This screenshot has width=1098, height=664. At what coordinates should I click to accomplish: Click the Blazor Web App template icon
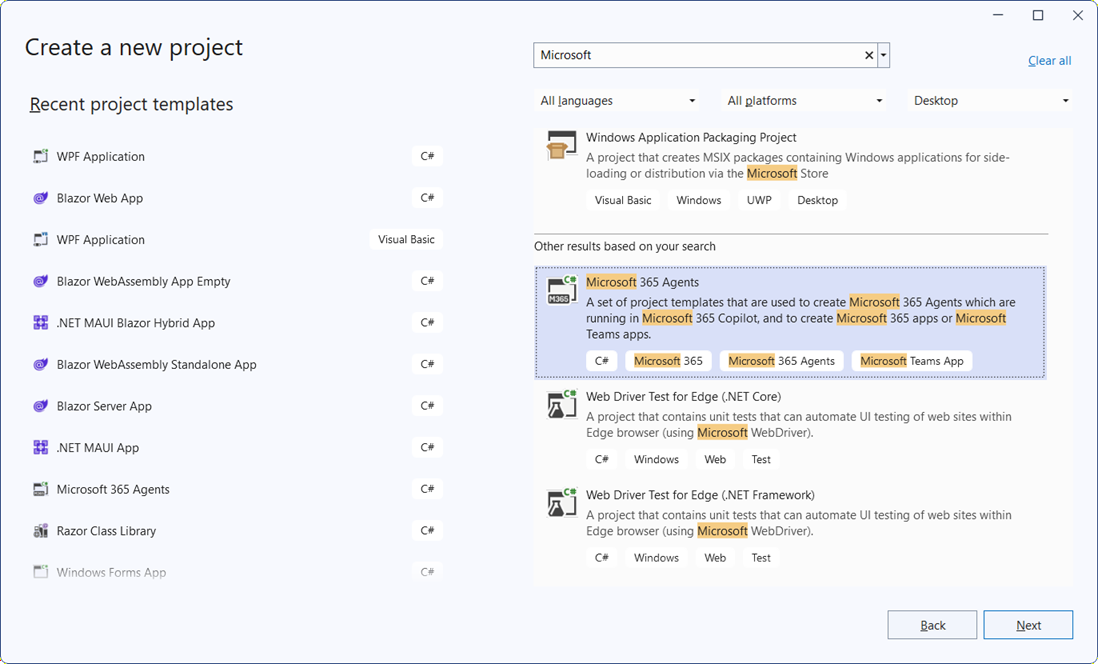(40, 198)
